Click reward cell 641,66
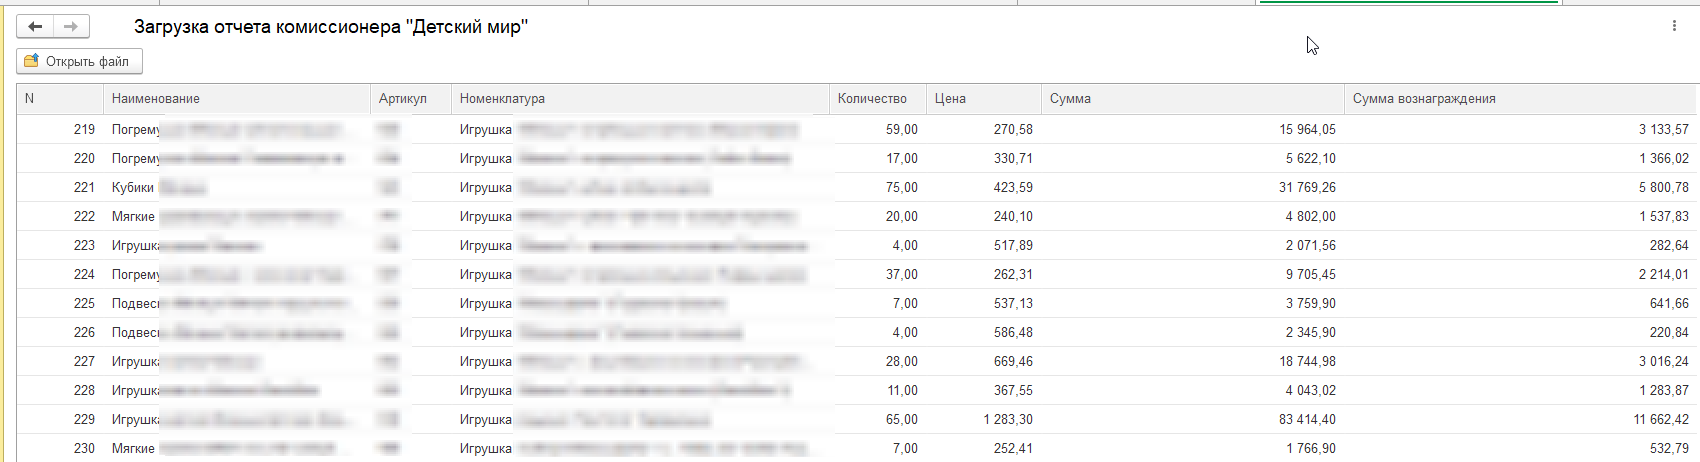 [x=1521, y=303]
